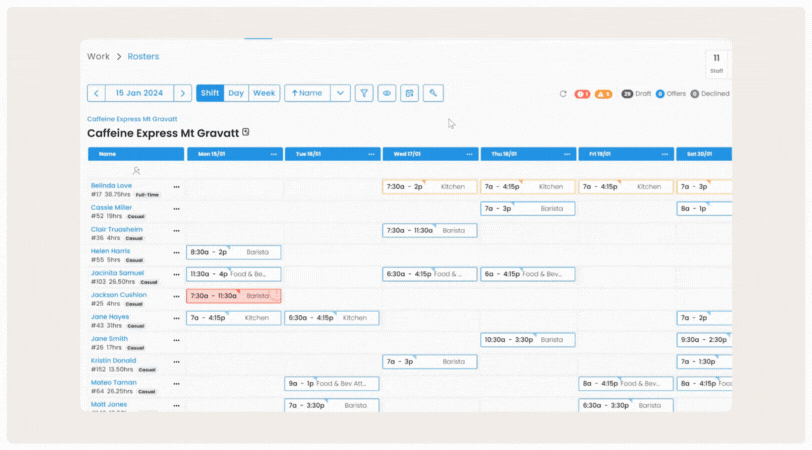Open the roster filter funnel icon
Viewport: 812px width, 450px height.
coord(364,93)
